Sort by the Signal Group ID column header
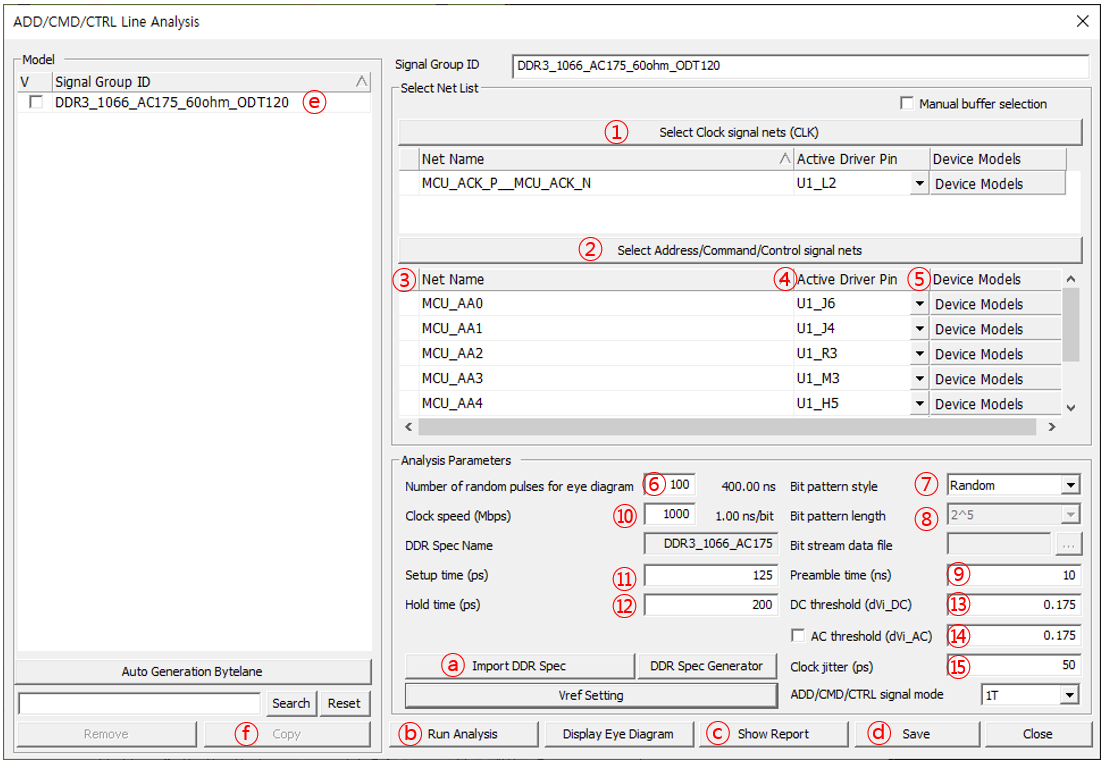Screen dimensions: 1105x764 (x=200, y=82)
